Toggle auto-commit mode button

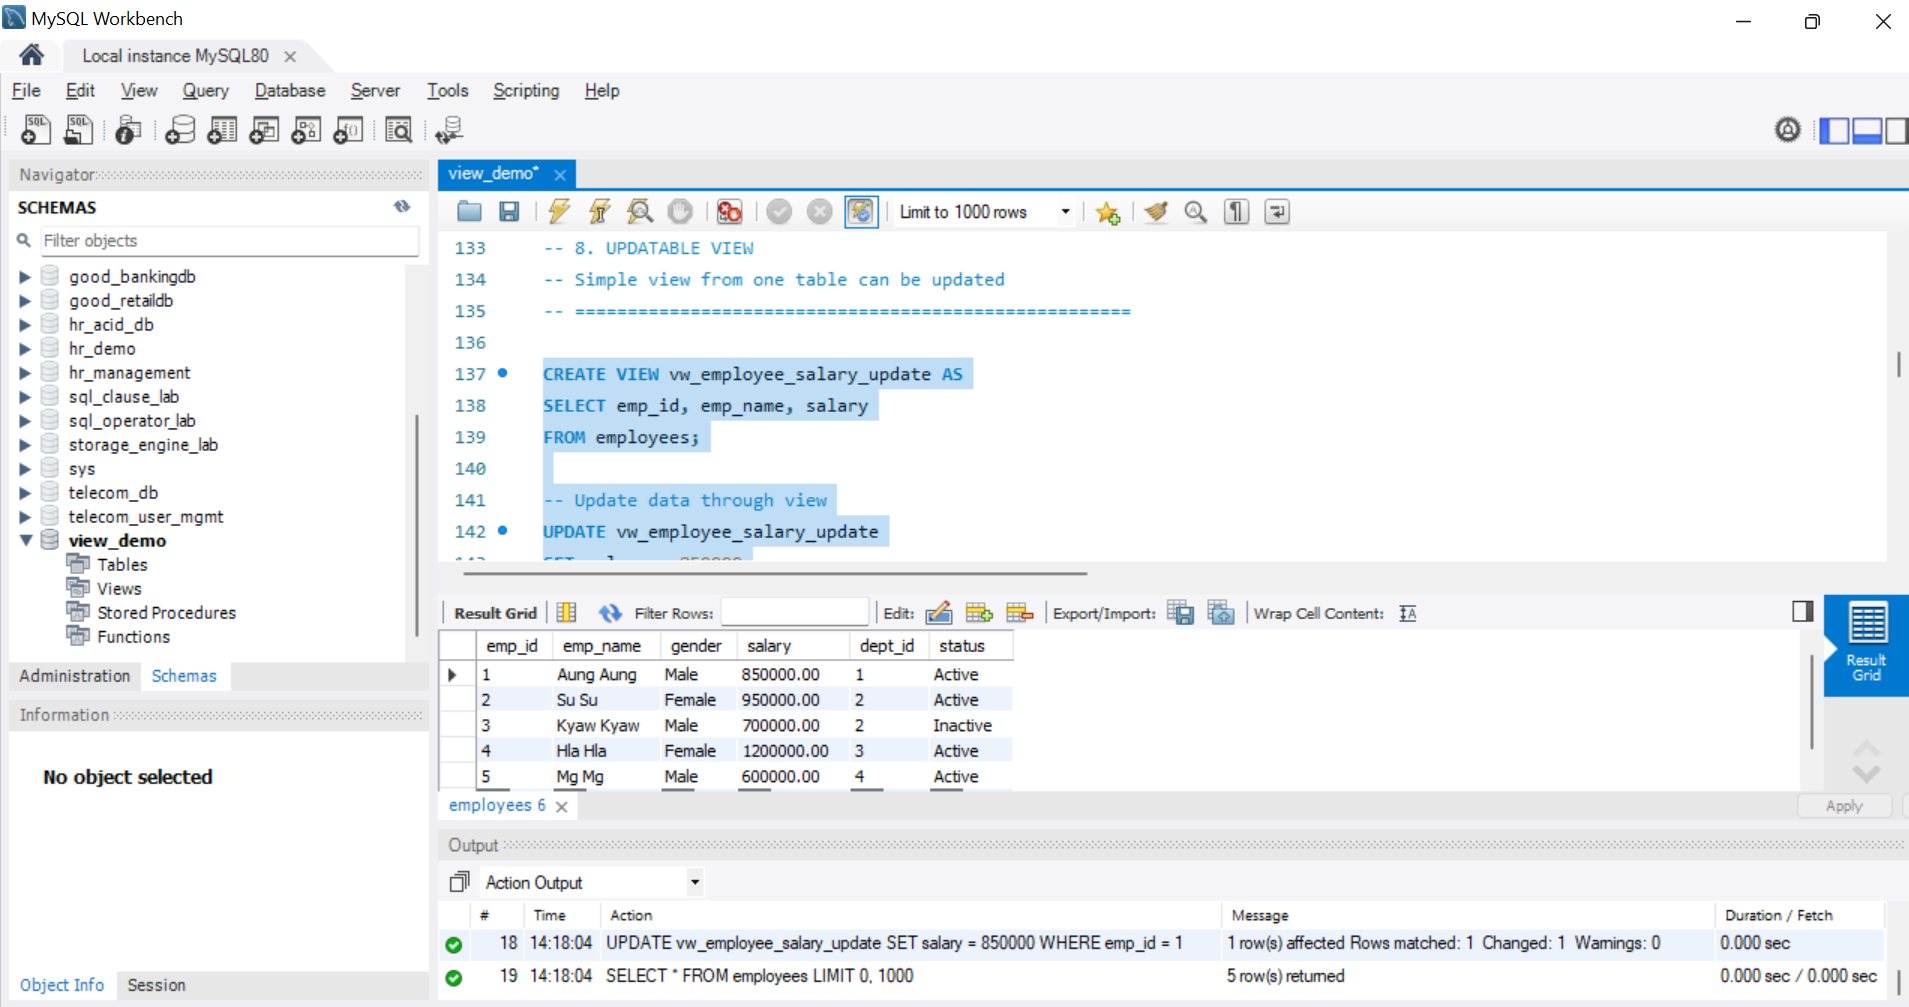tap(860, 212)
